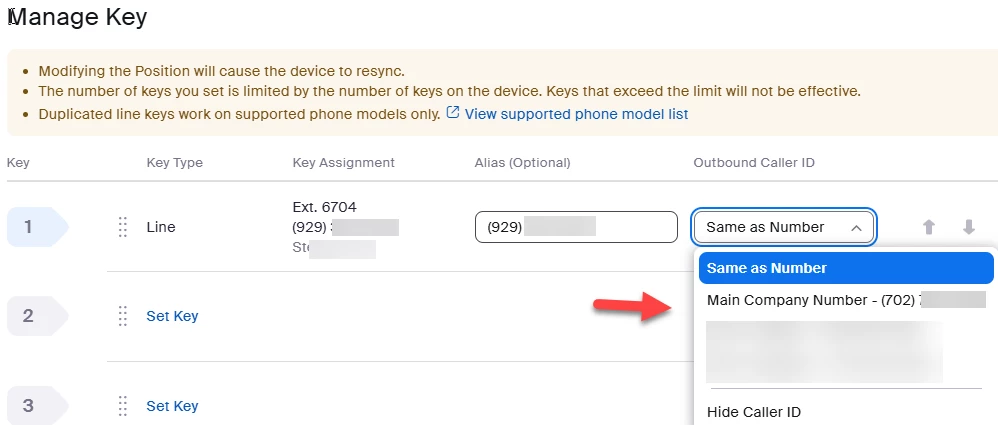Collapse the Outbound Caller ID dropdown
This screenshot has width=998, height=425.
[784, 227]
